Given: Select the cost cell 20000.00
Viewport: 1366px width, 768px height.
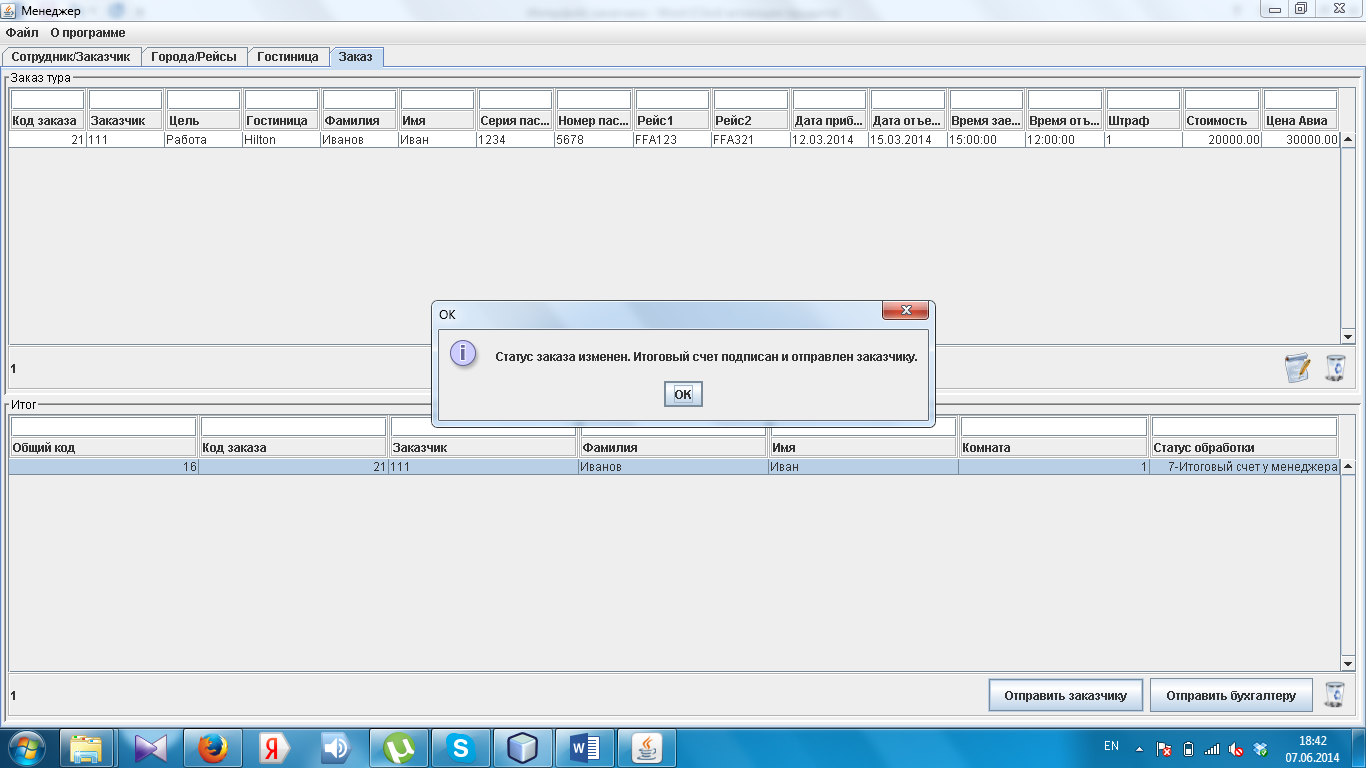Looking at the screenshot, I should [1222, 140].
